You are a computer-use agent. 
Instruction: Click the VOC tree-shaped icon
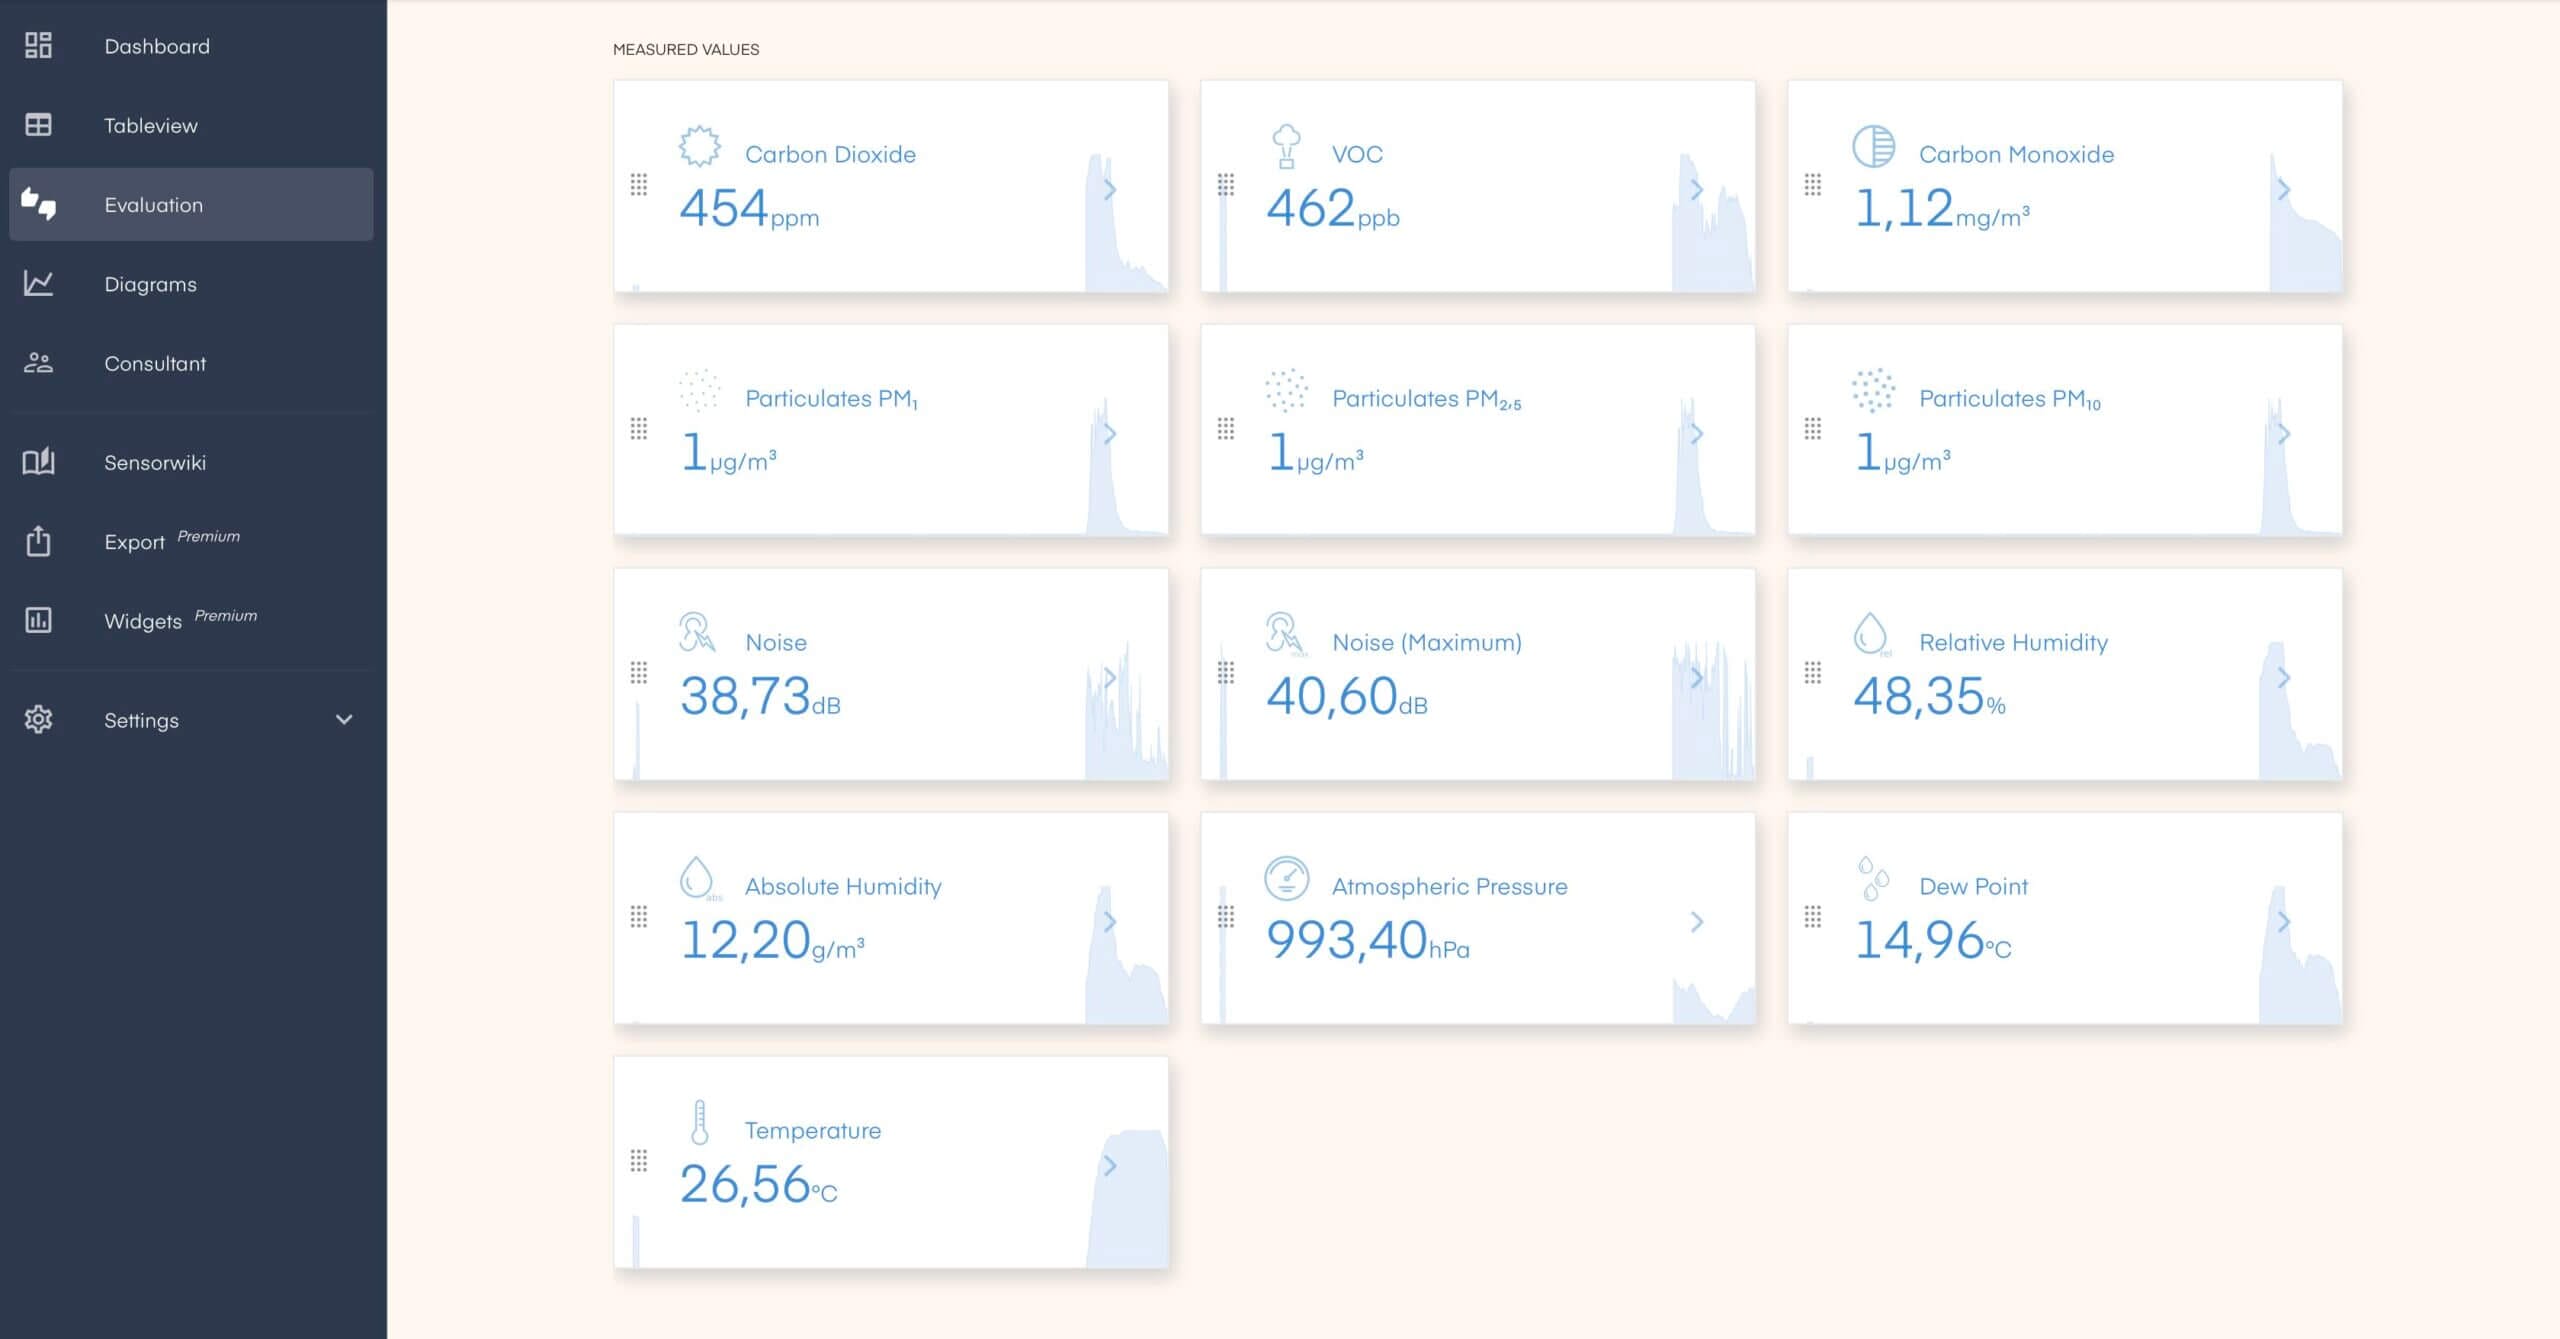(x=1286, y=146)
